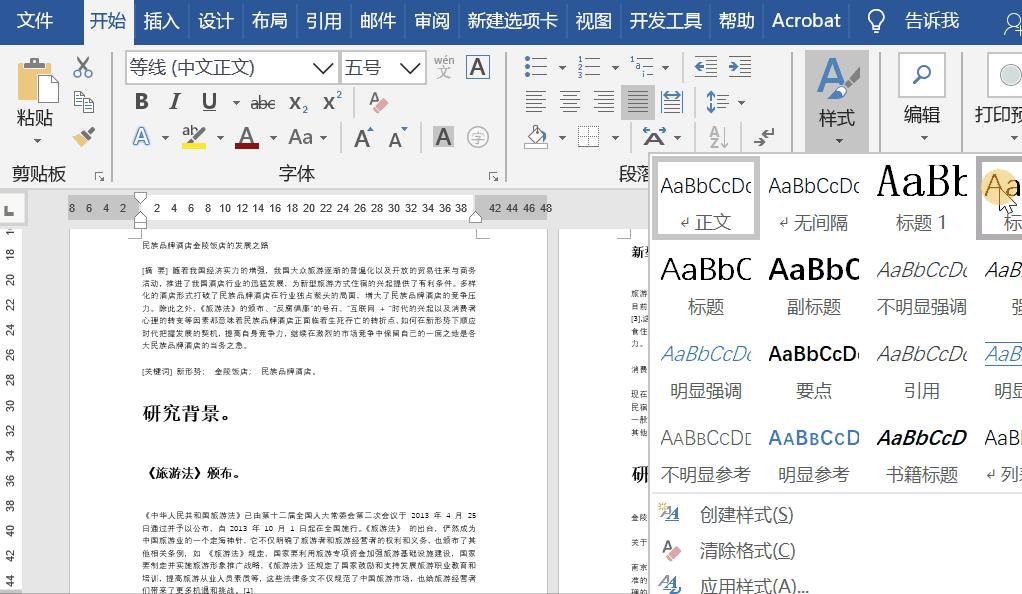Open the Phonetic Guide (拼音指南)
Screen dimensions: 1022x594
(444, 67)
